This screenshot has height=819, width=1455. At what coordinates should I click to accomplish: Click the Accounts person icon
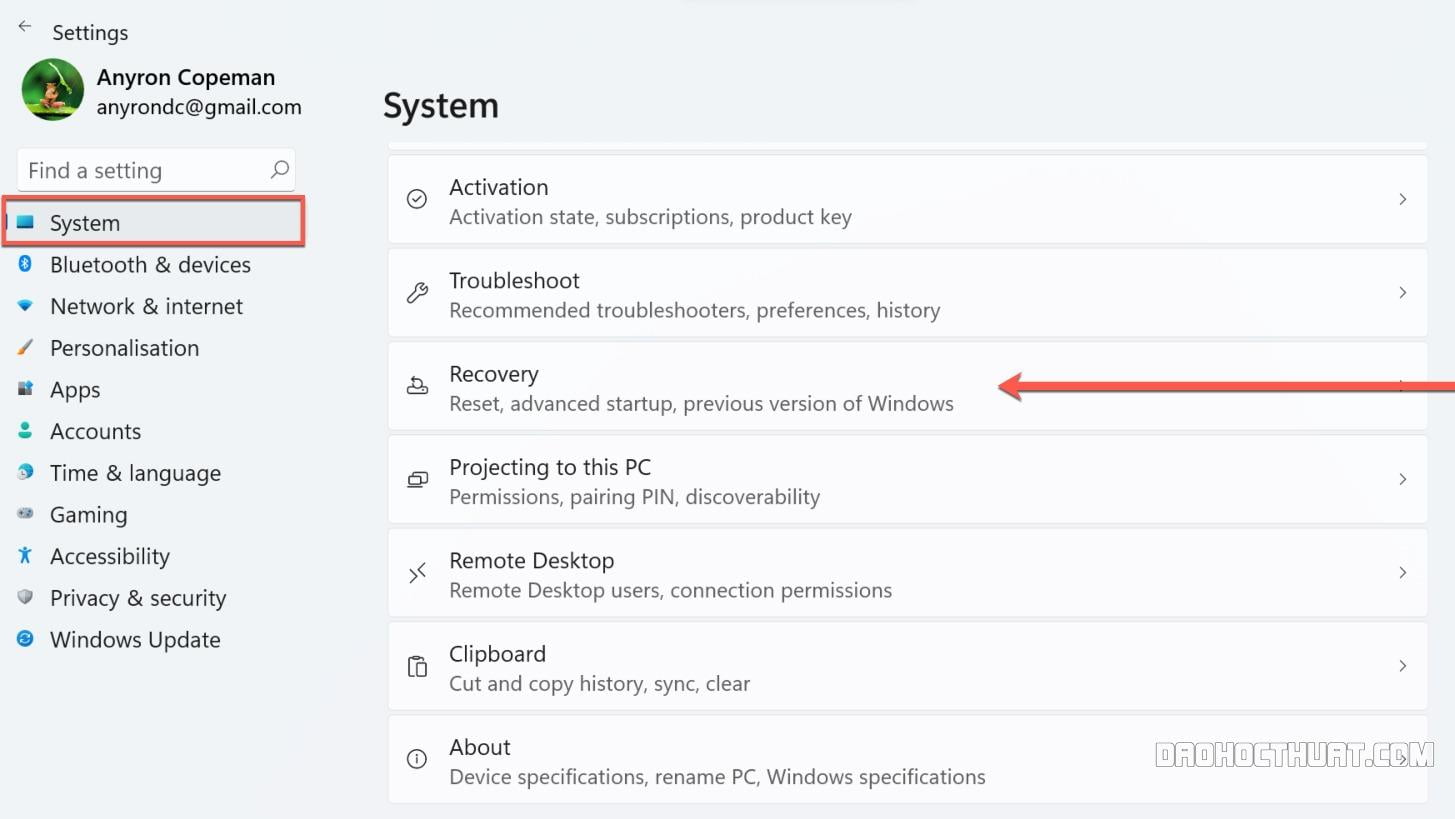26,431
